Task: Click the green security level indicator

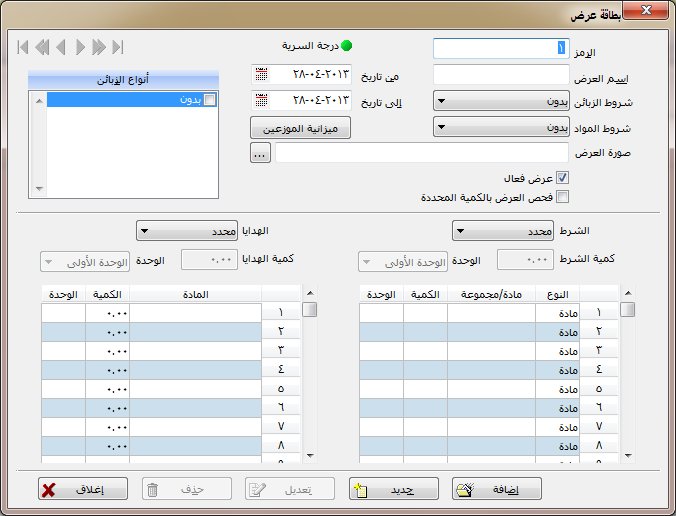Action: click(x=347, y=46)
